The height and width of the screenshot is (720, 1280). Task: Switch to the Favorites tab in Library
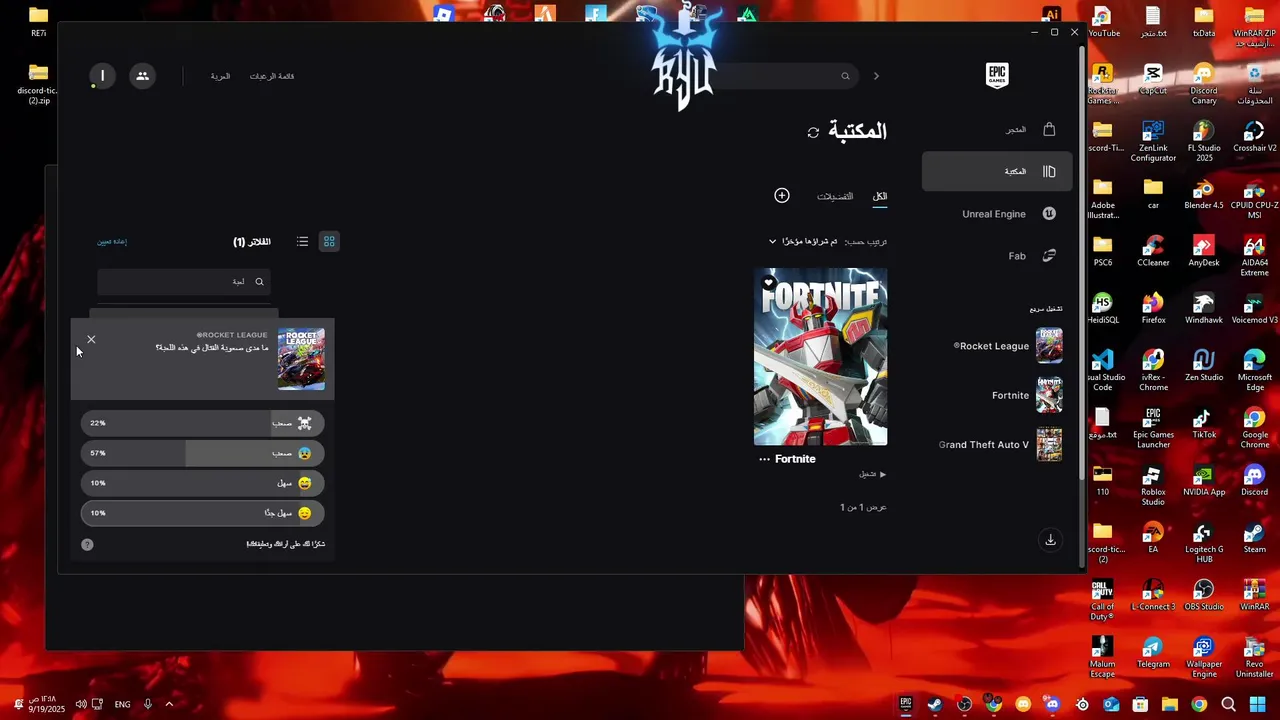coord(835,196)
